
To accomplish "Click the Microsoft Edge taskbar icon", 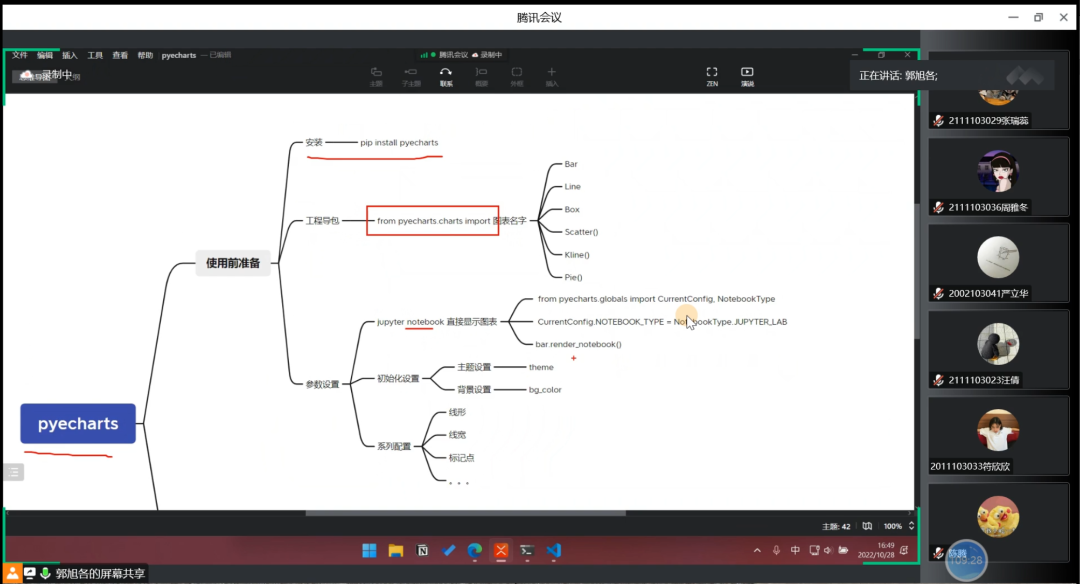I will point(475,550).
